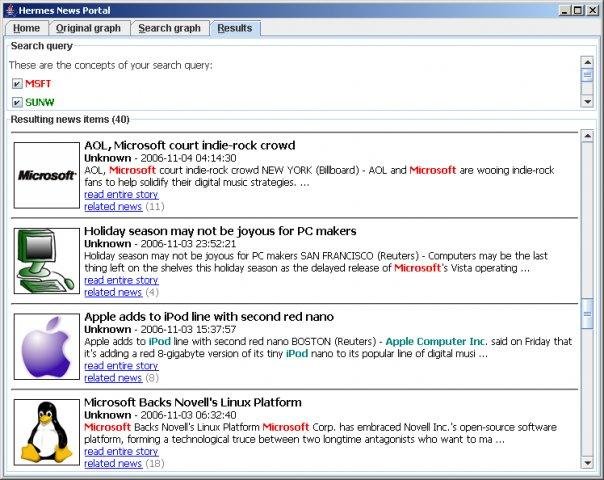This screenshot has height=480, width=604.
Task: Uncheck the SUNW concept checkbox
Action: [17, 102]
